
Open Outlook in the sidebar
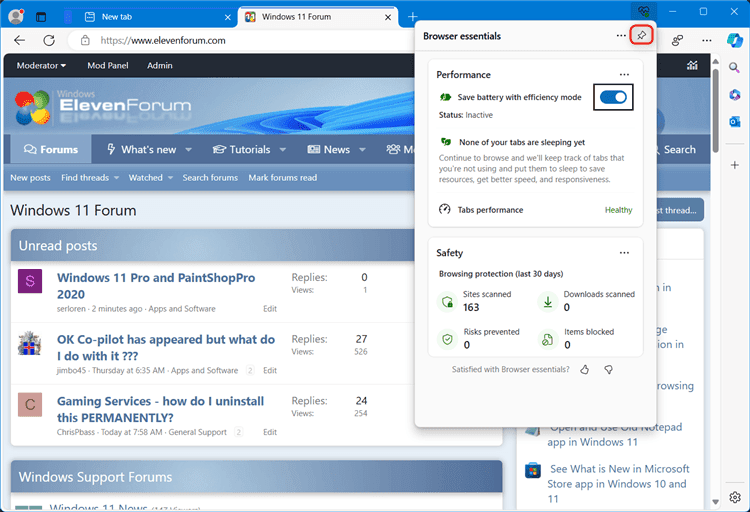(735, 122)
